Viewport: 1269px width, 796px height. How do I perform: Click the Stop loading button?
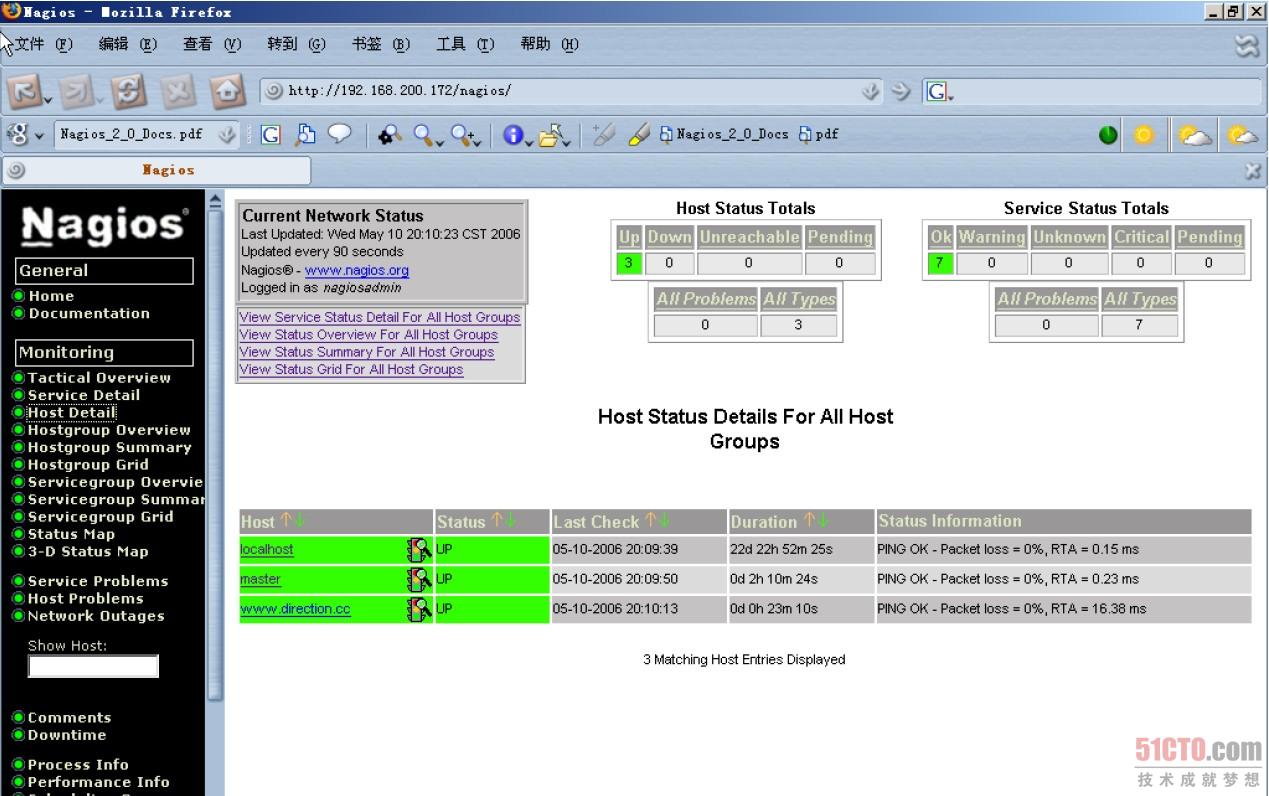pos(178,92)
